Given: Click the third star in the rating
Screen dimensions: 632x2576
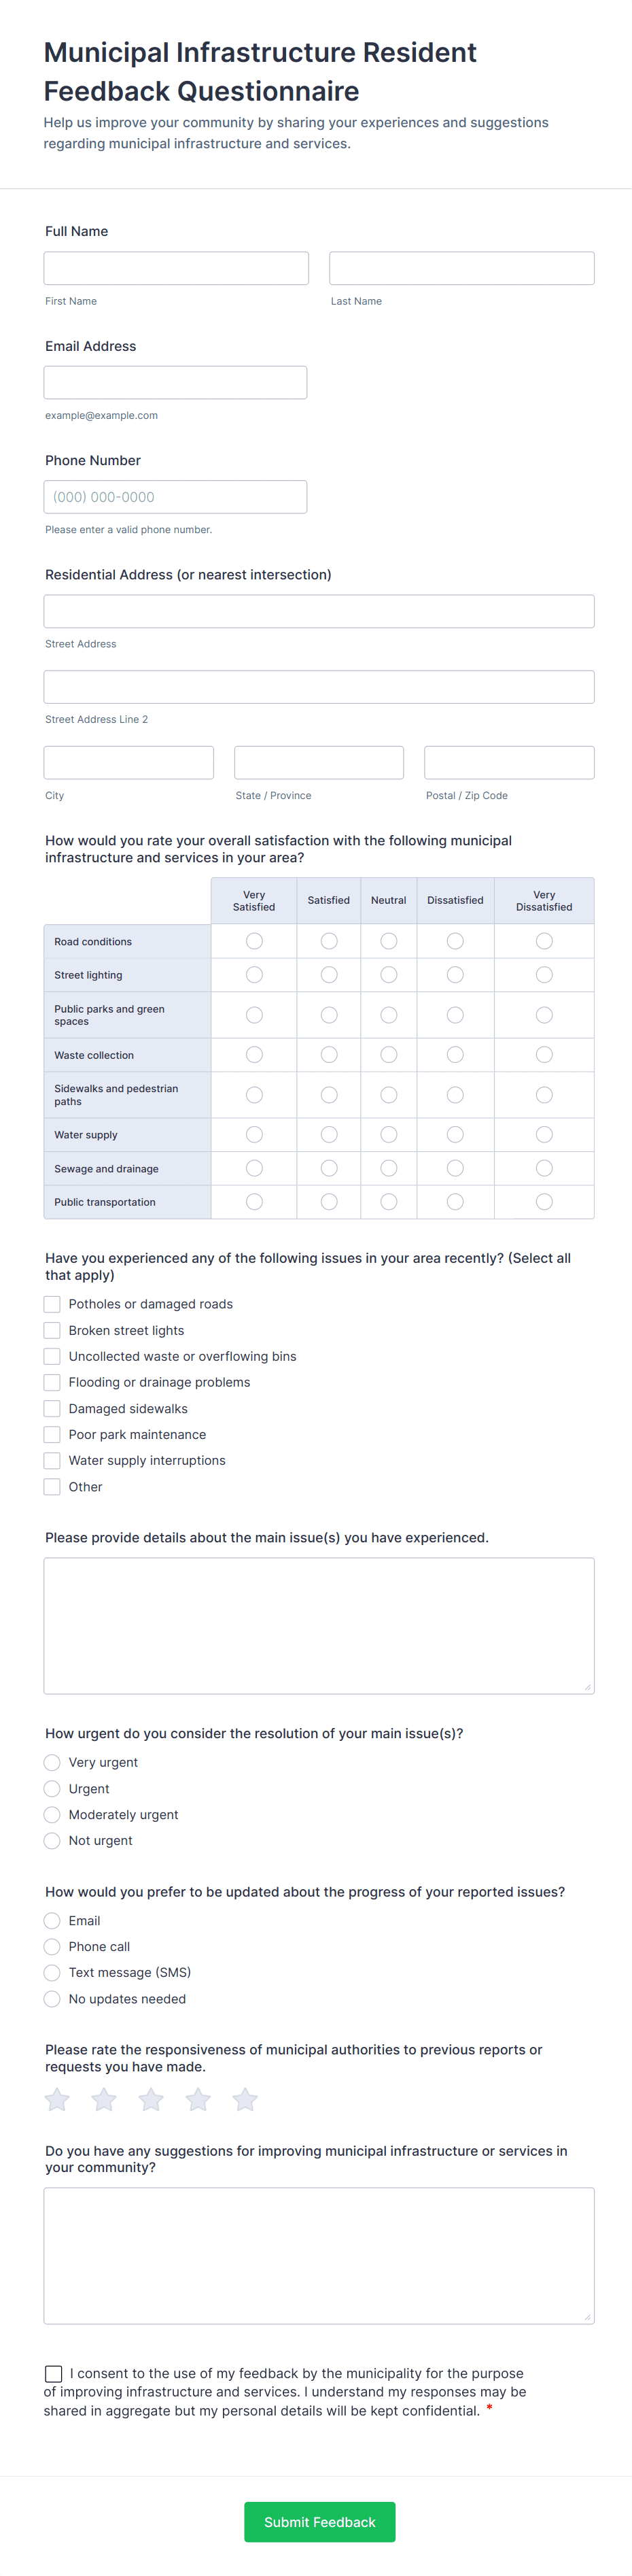Looking at the screenshot, I should 151,2100.
